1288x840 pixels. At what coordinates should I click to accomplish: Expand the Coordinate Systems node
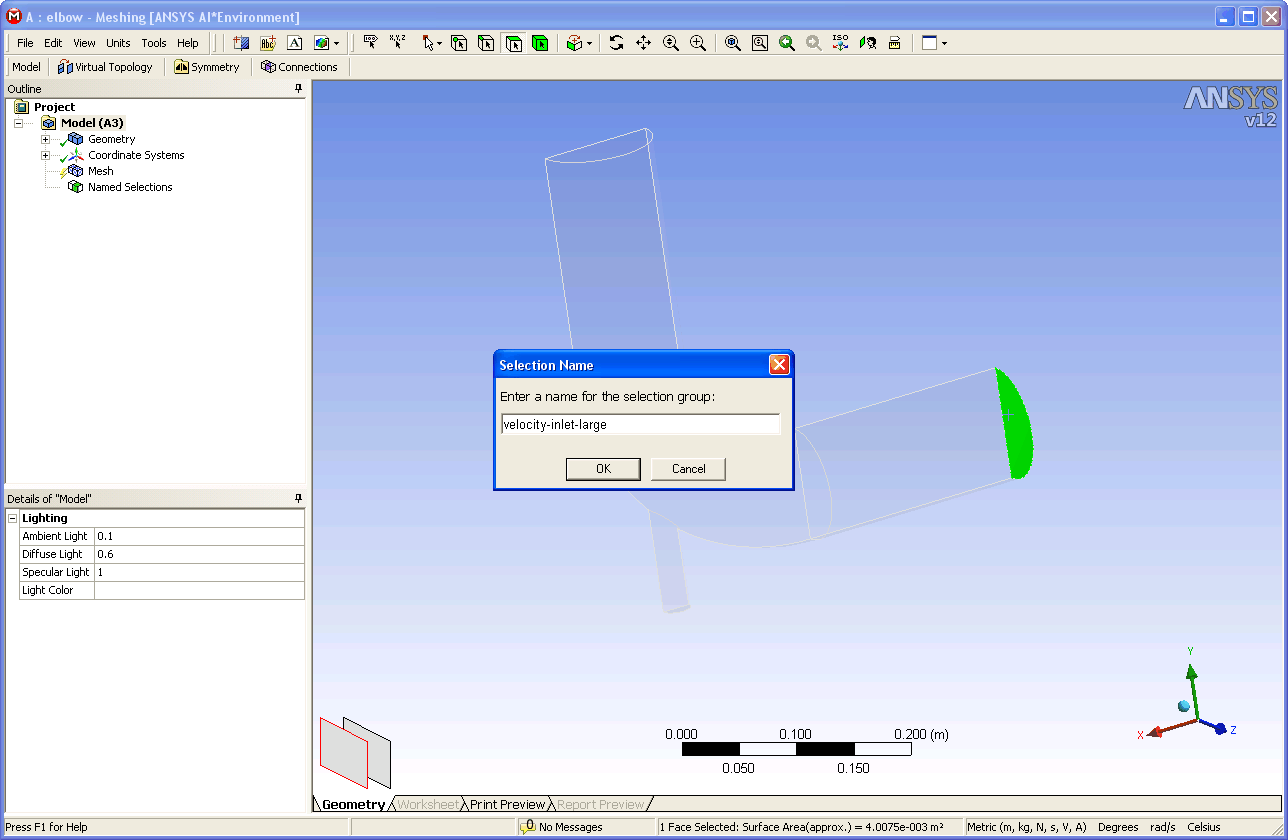pos(45,155)
